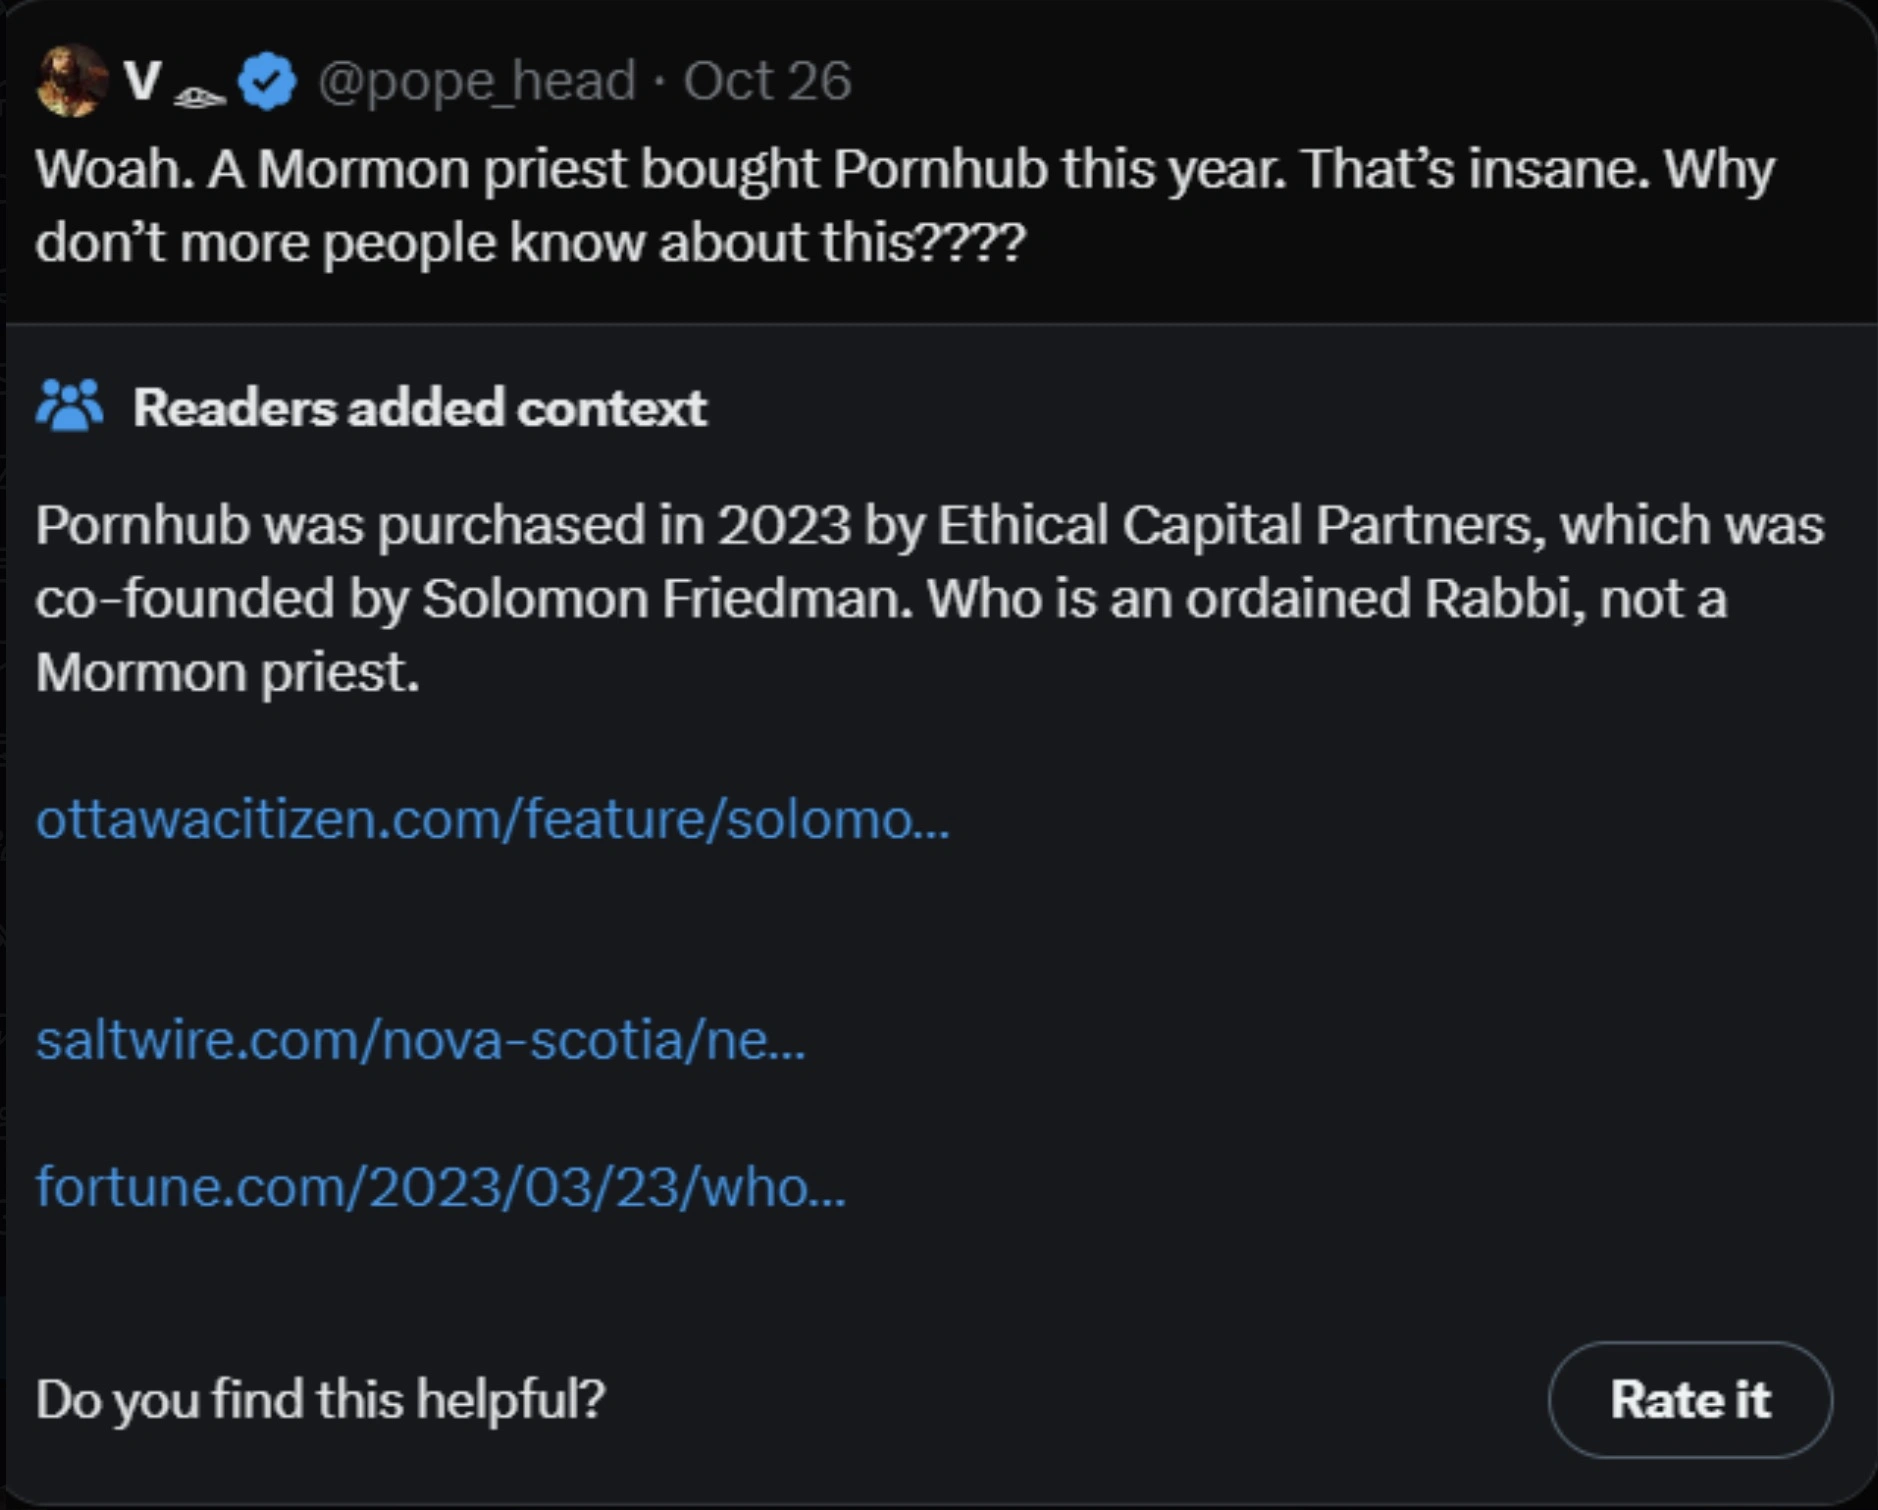Click 'Do you find this helpful?' prompt
The width and height of the screenshot is (1878, 1510).
coord(320,1399)
